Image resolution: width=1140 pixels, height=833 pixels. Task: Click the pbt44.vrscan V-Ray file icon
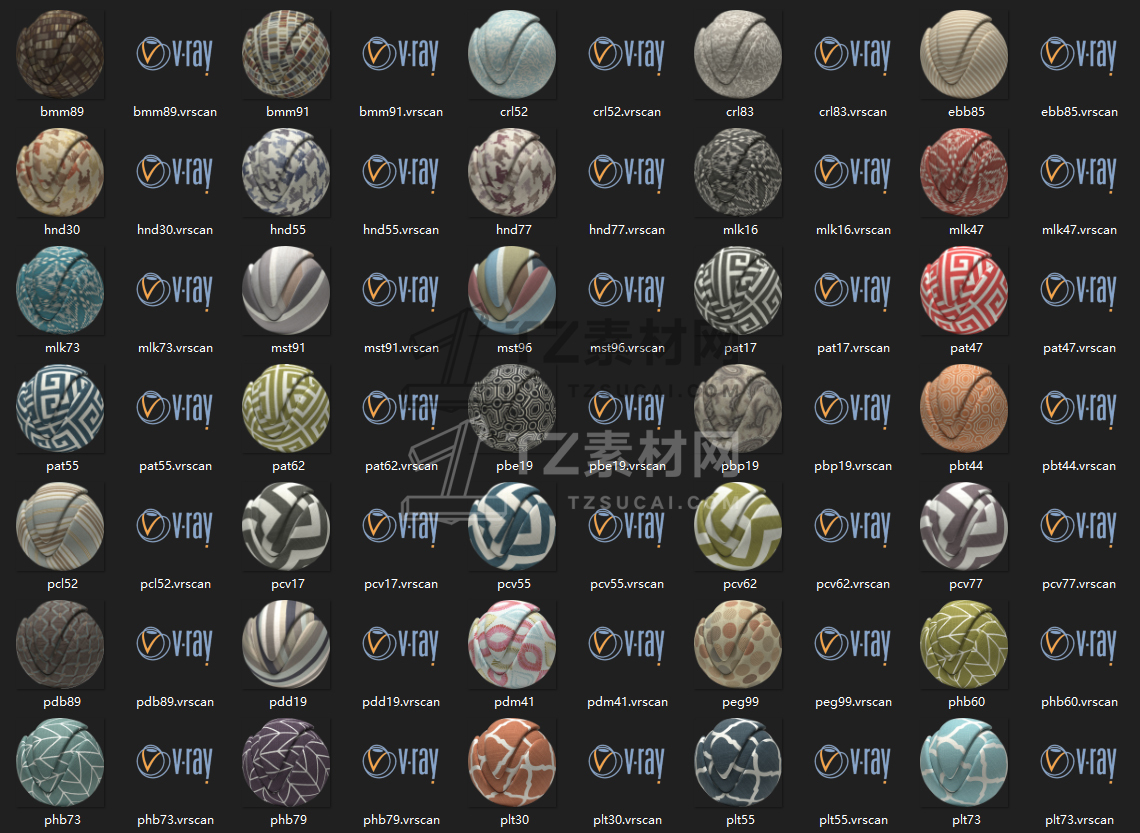1079,409
